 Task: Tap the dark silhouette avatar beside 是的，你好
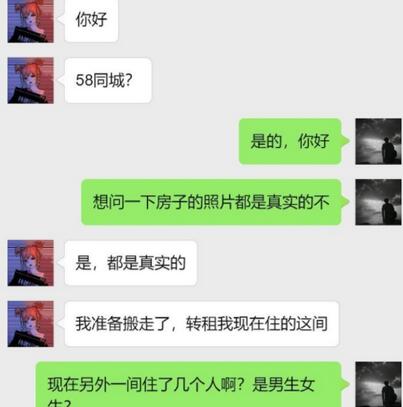(378, 141)
